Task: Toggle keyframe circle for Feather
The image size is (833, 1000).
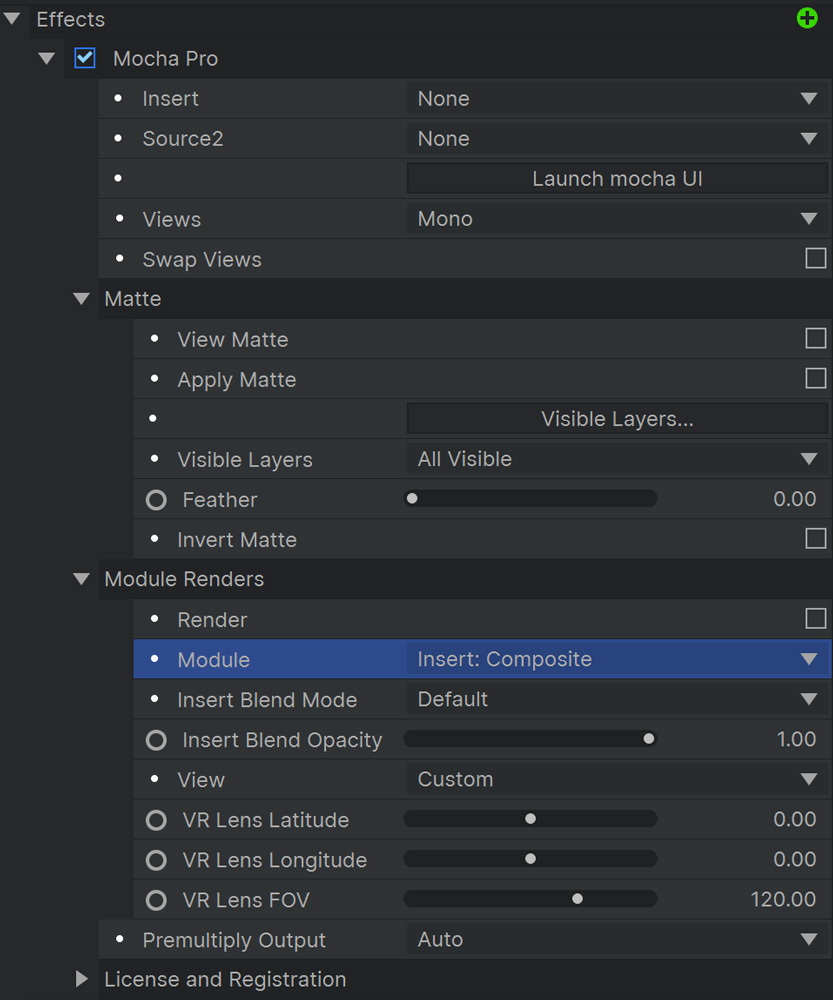Action: [156, 500]
